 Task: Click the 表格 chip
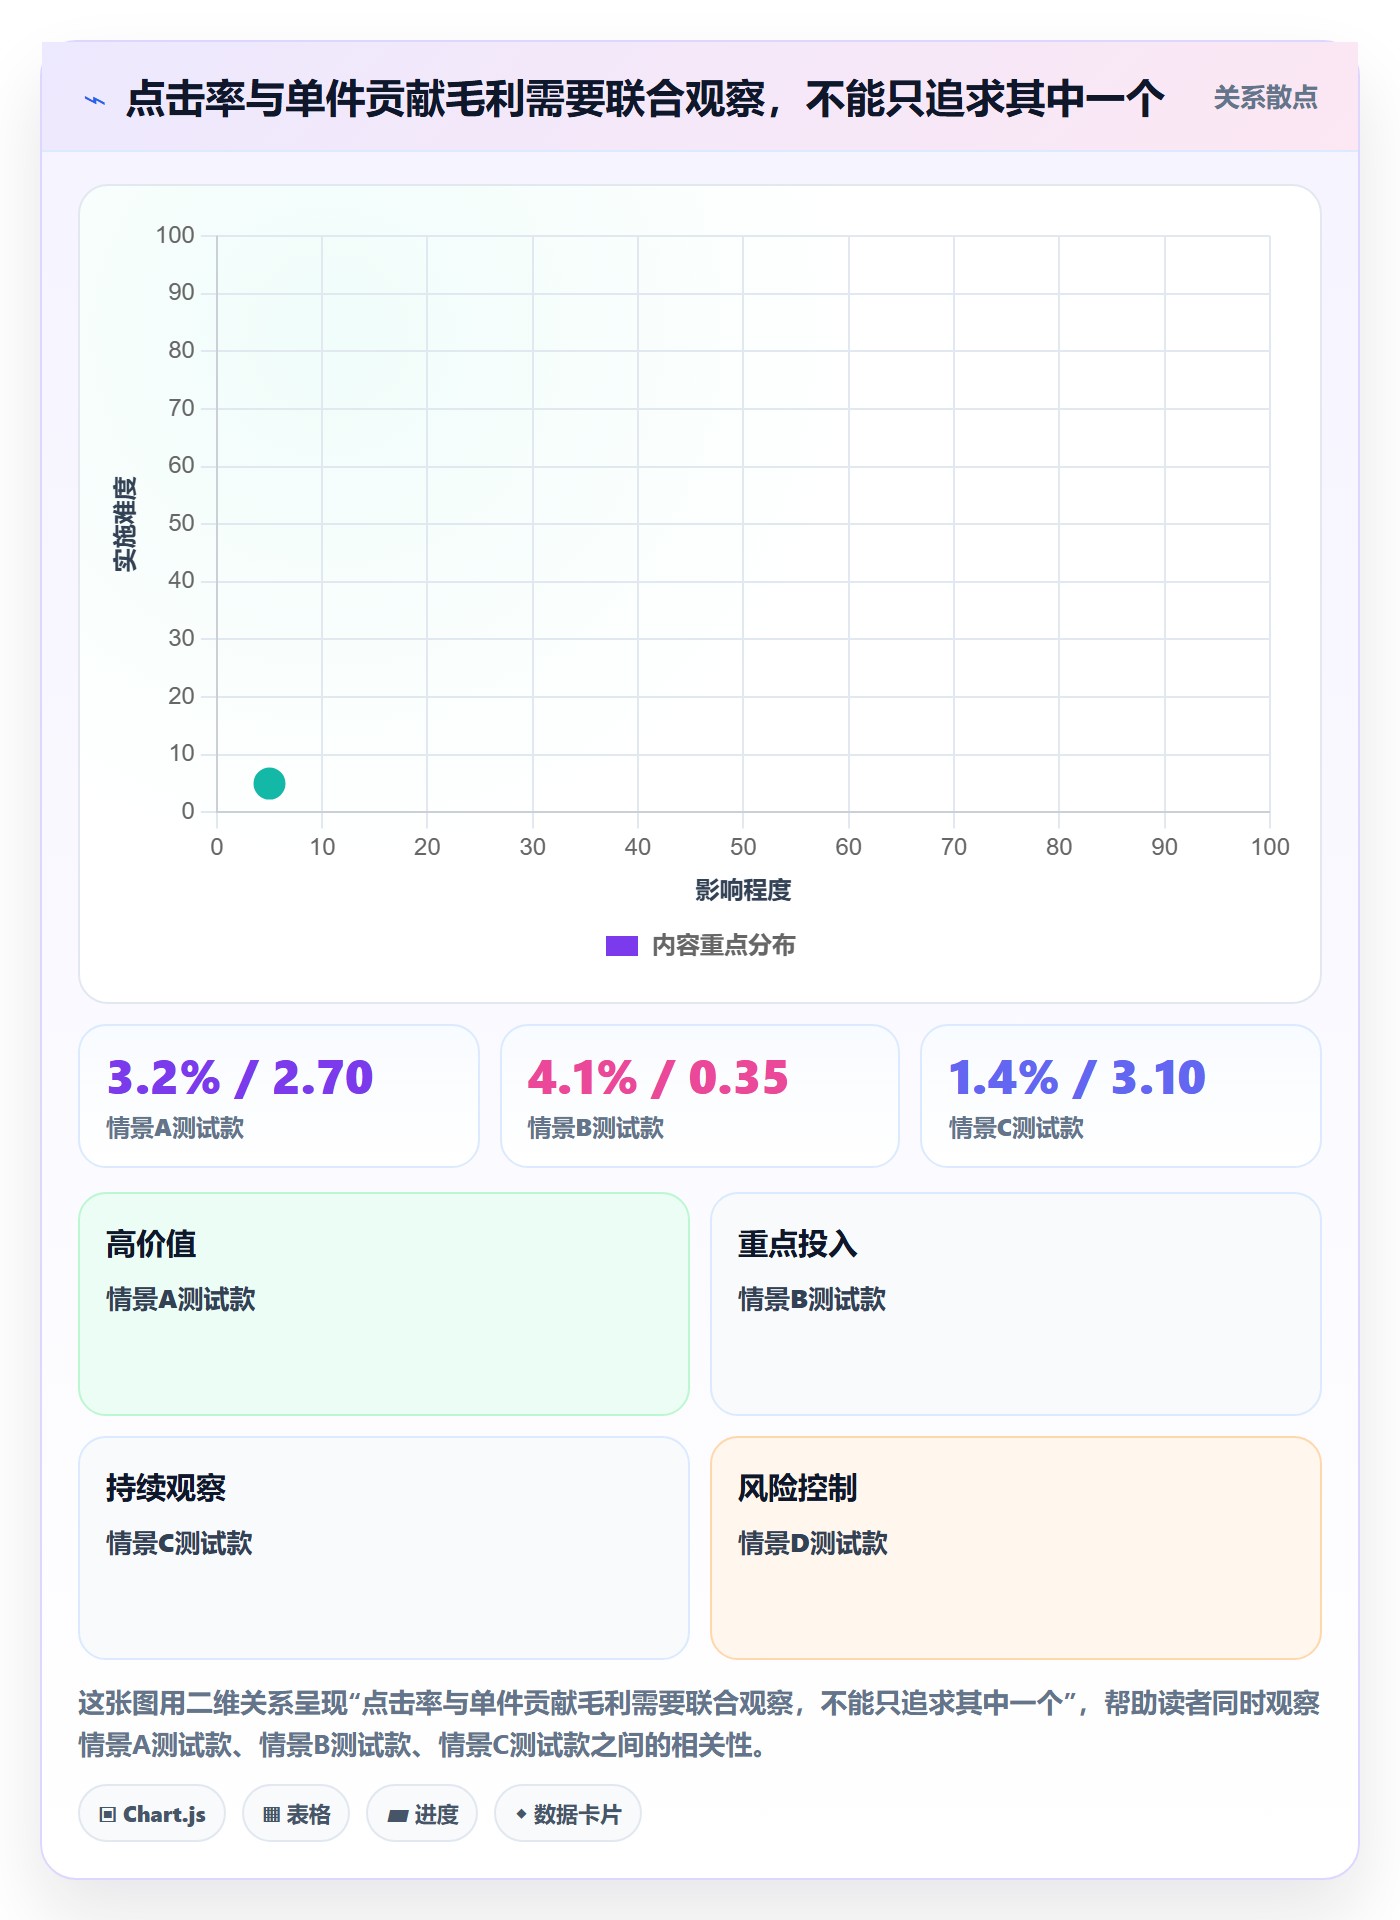(x=296, y=1814)
